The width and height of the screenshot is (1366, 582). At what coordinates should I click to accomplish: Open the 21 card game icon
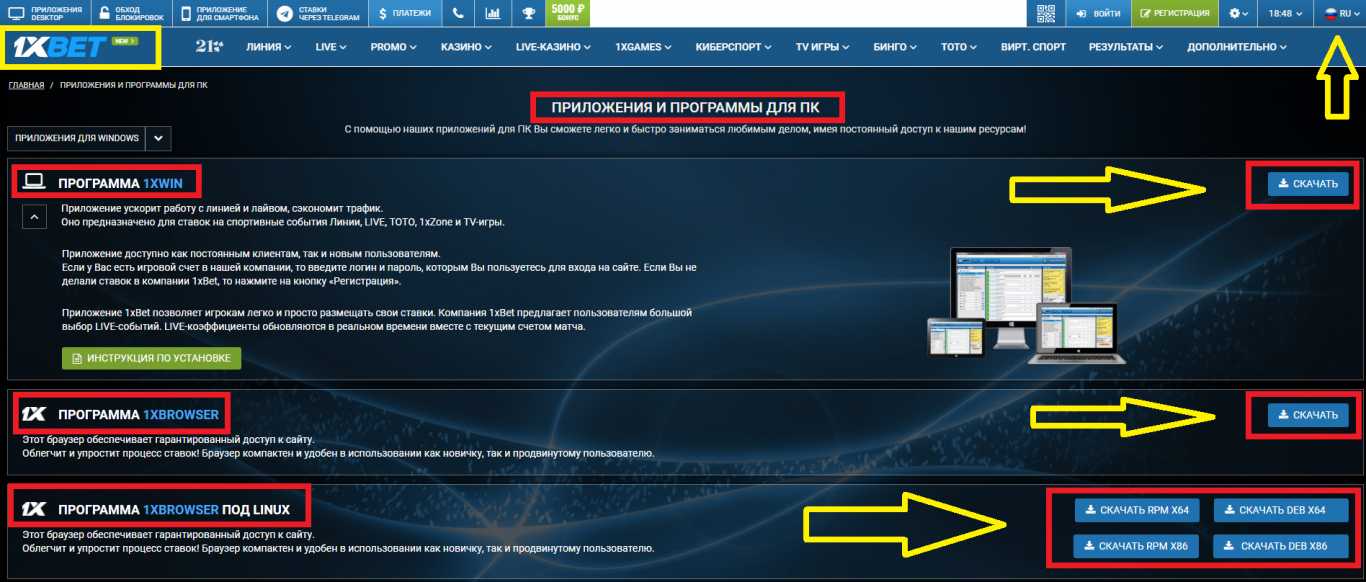(x=209, y=47)
